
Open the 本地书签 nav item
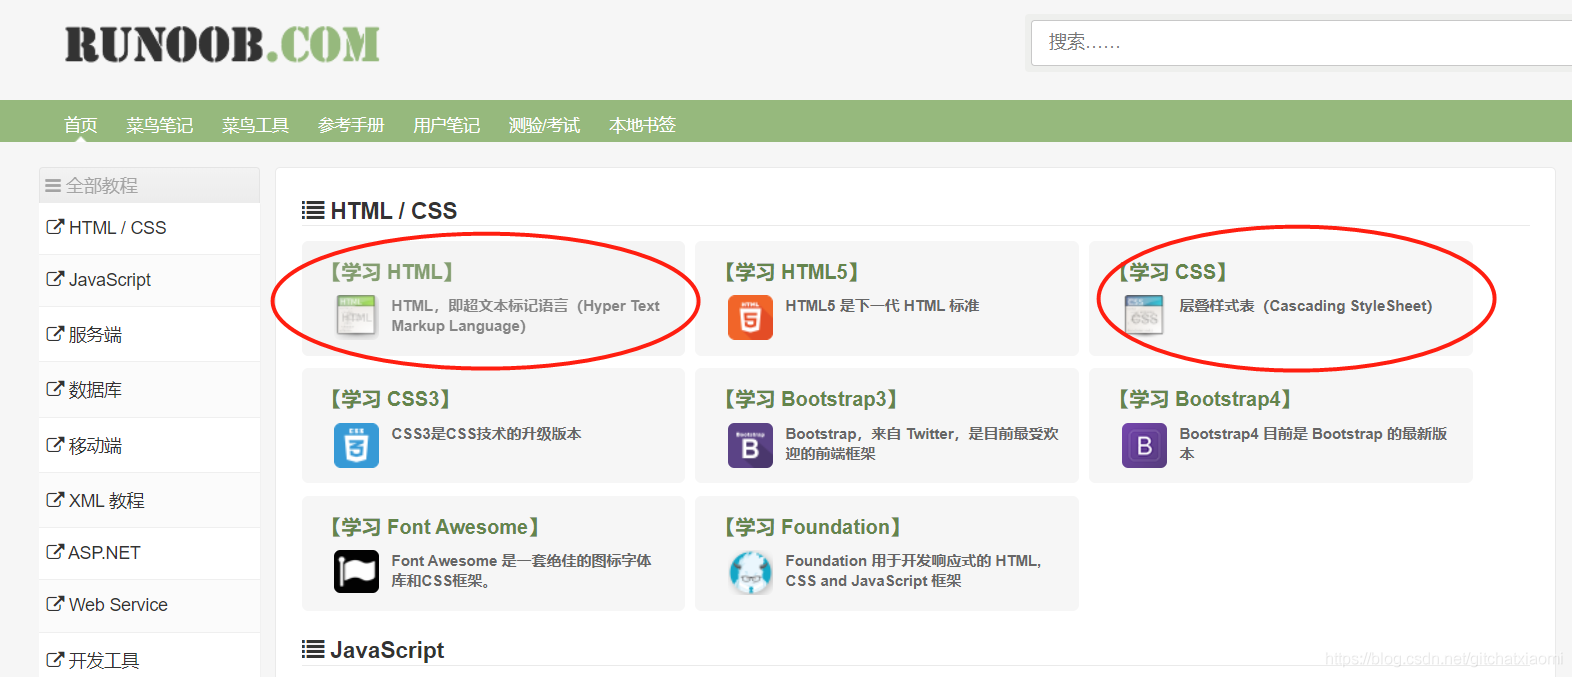point(643,125)
